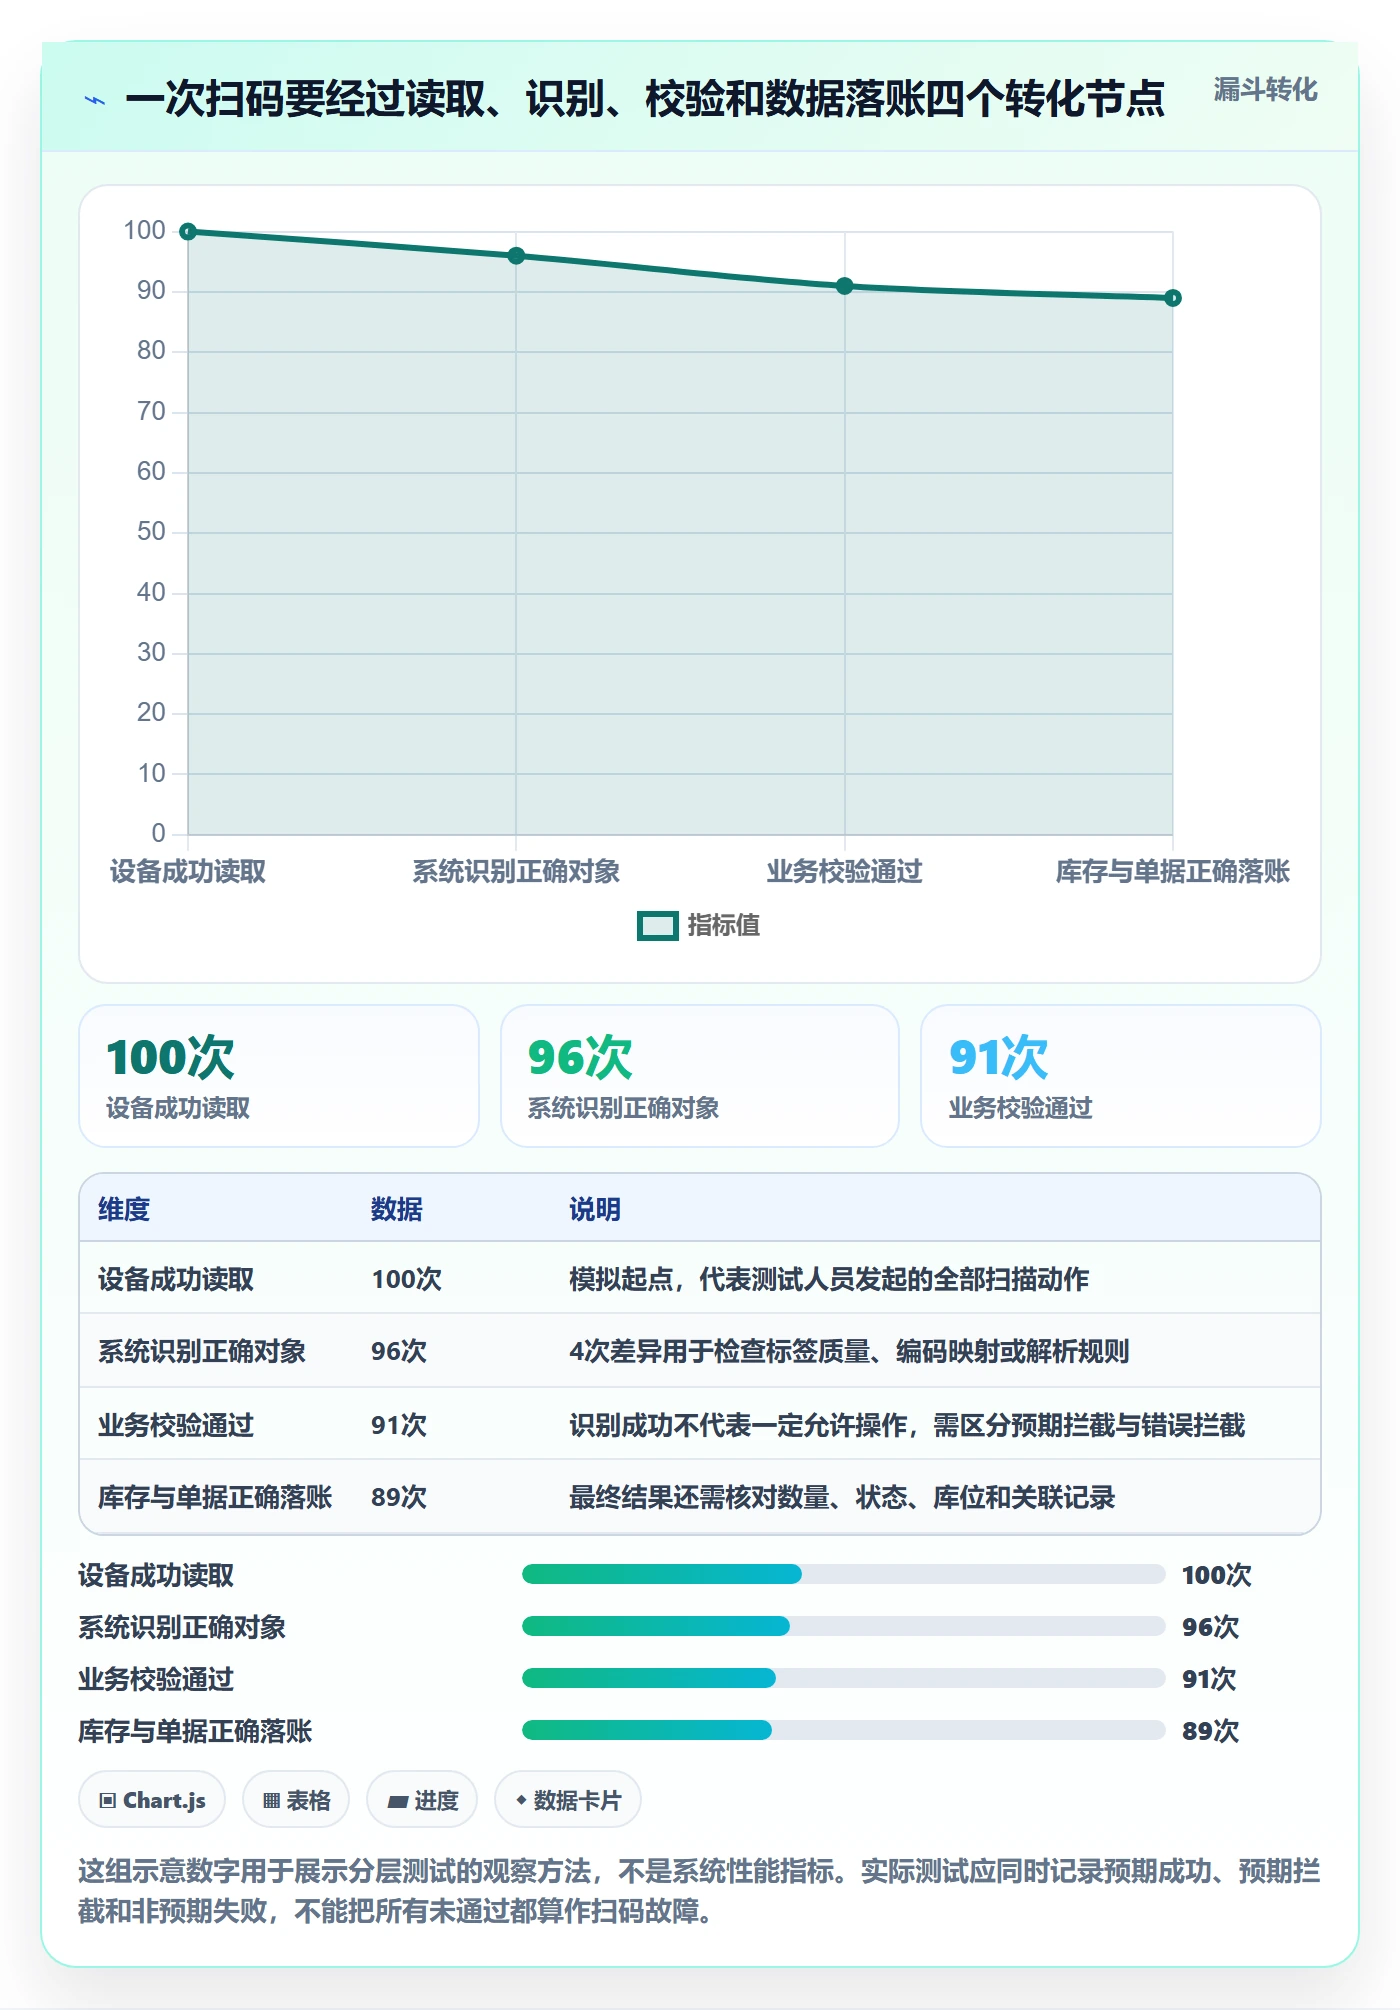
Task: Click the x-axis label 库存与单据正确落账
Action: click(1173, 872)
